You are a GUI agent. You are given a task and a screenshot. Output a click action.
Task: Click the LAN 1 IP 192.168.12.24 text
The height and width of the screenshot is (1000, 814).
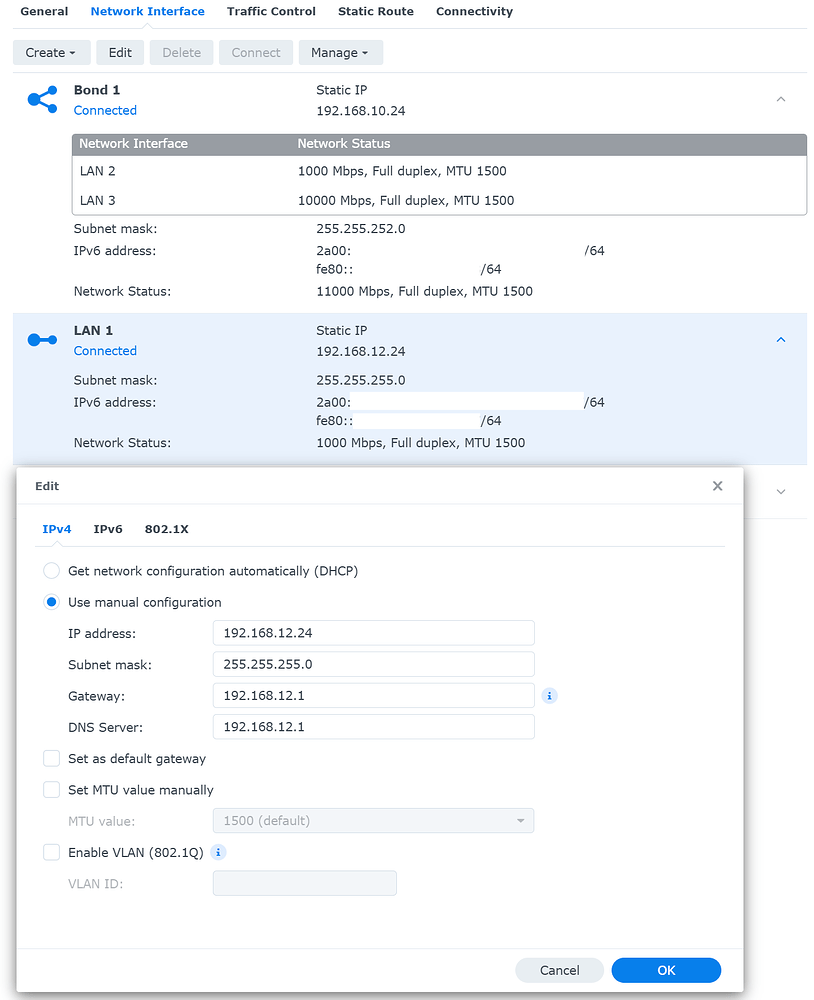click(360, 351)
